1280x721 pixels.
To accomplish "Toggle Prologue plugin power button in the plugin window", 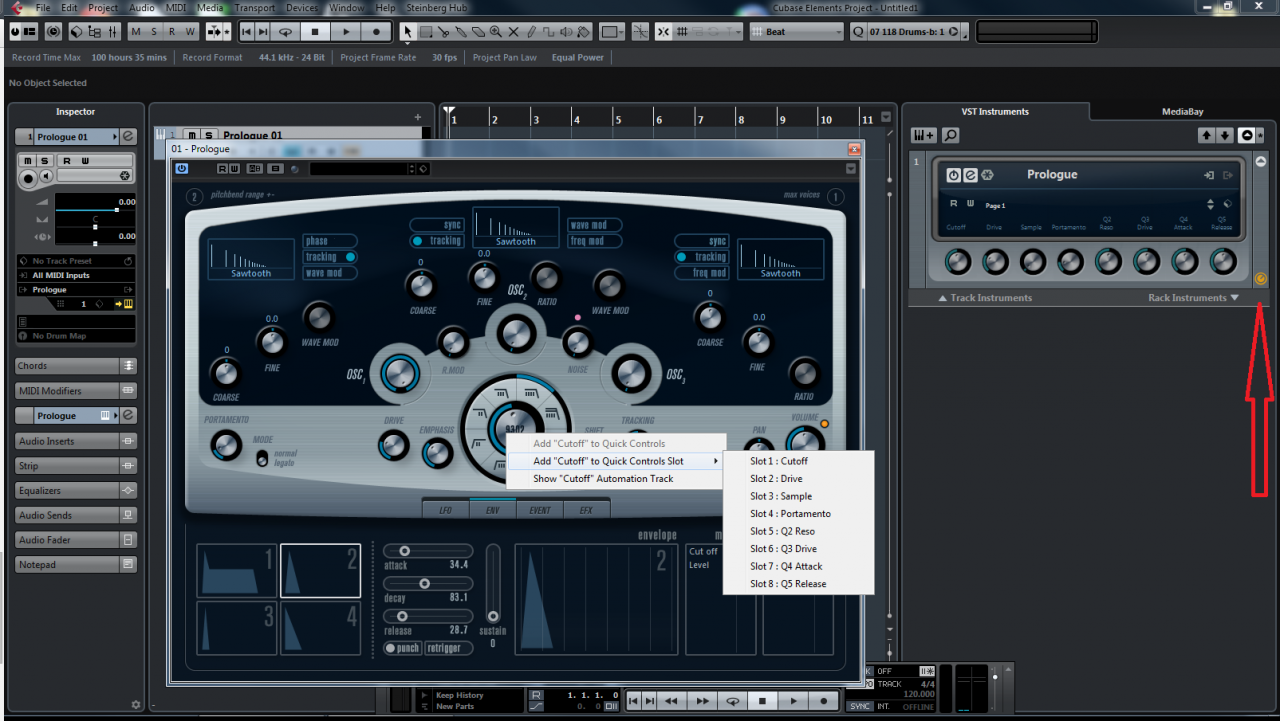I will tap(182, 168).
